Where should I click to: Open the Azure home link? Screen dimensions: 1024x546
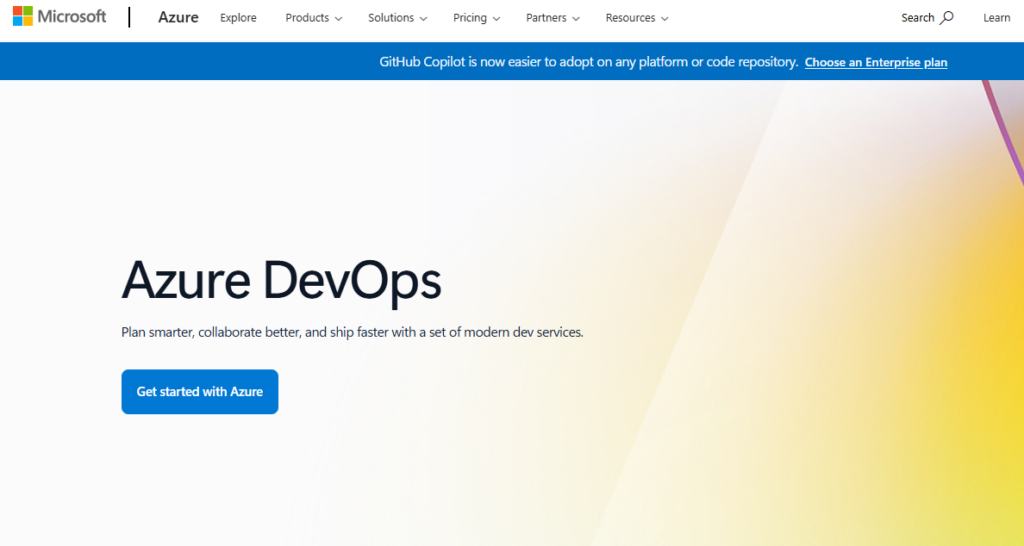tap(178, 18)
